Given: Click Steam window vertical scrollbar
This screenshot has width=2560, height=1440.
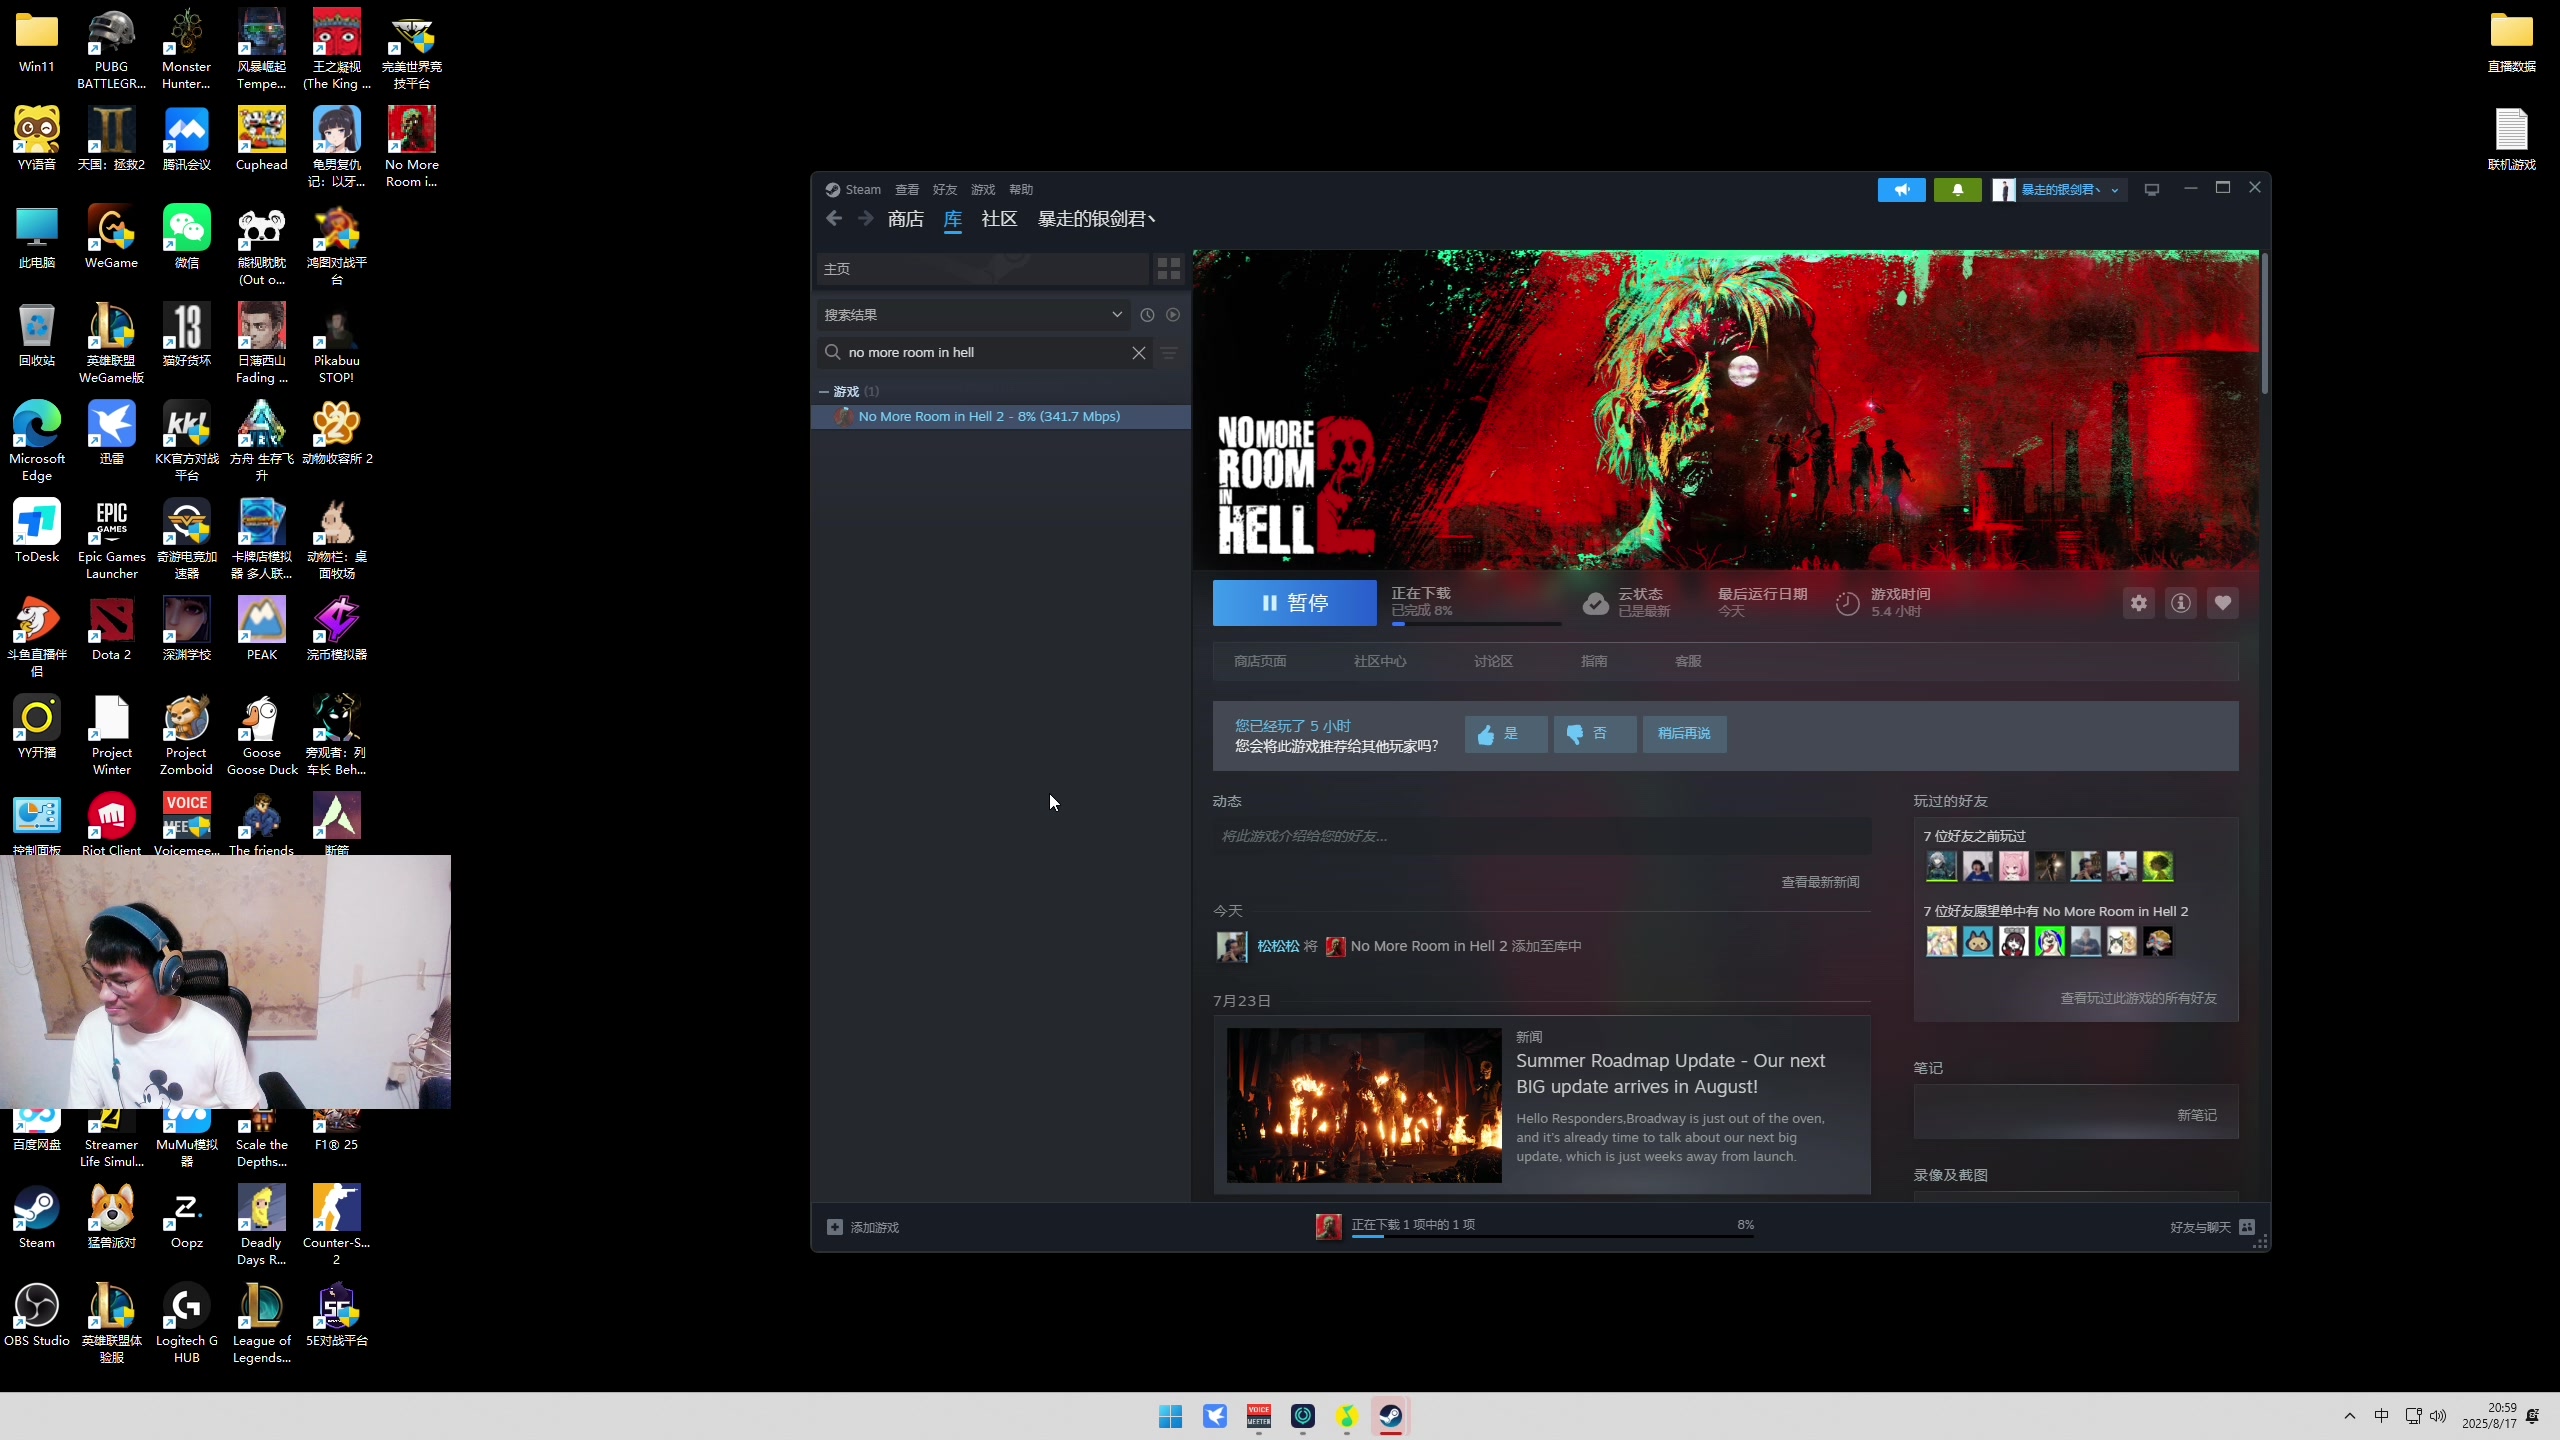Looking at the screenshot, I should [2264, 324].
